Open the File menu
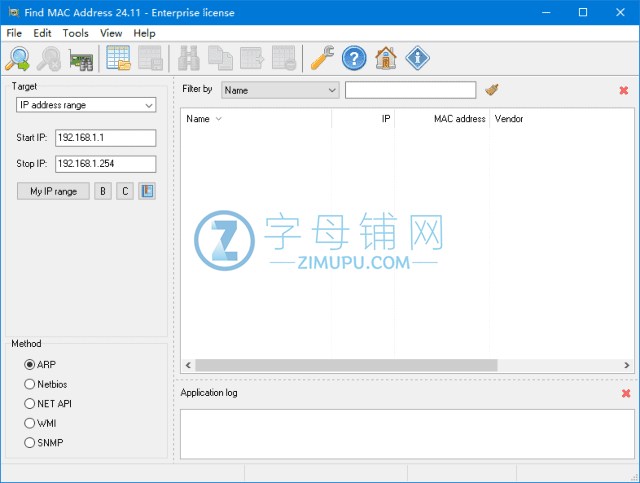The height and width of the screenshot is (483, 640). (14, 33)
